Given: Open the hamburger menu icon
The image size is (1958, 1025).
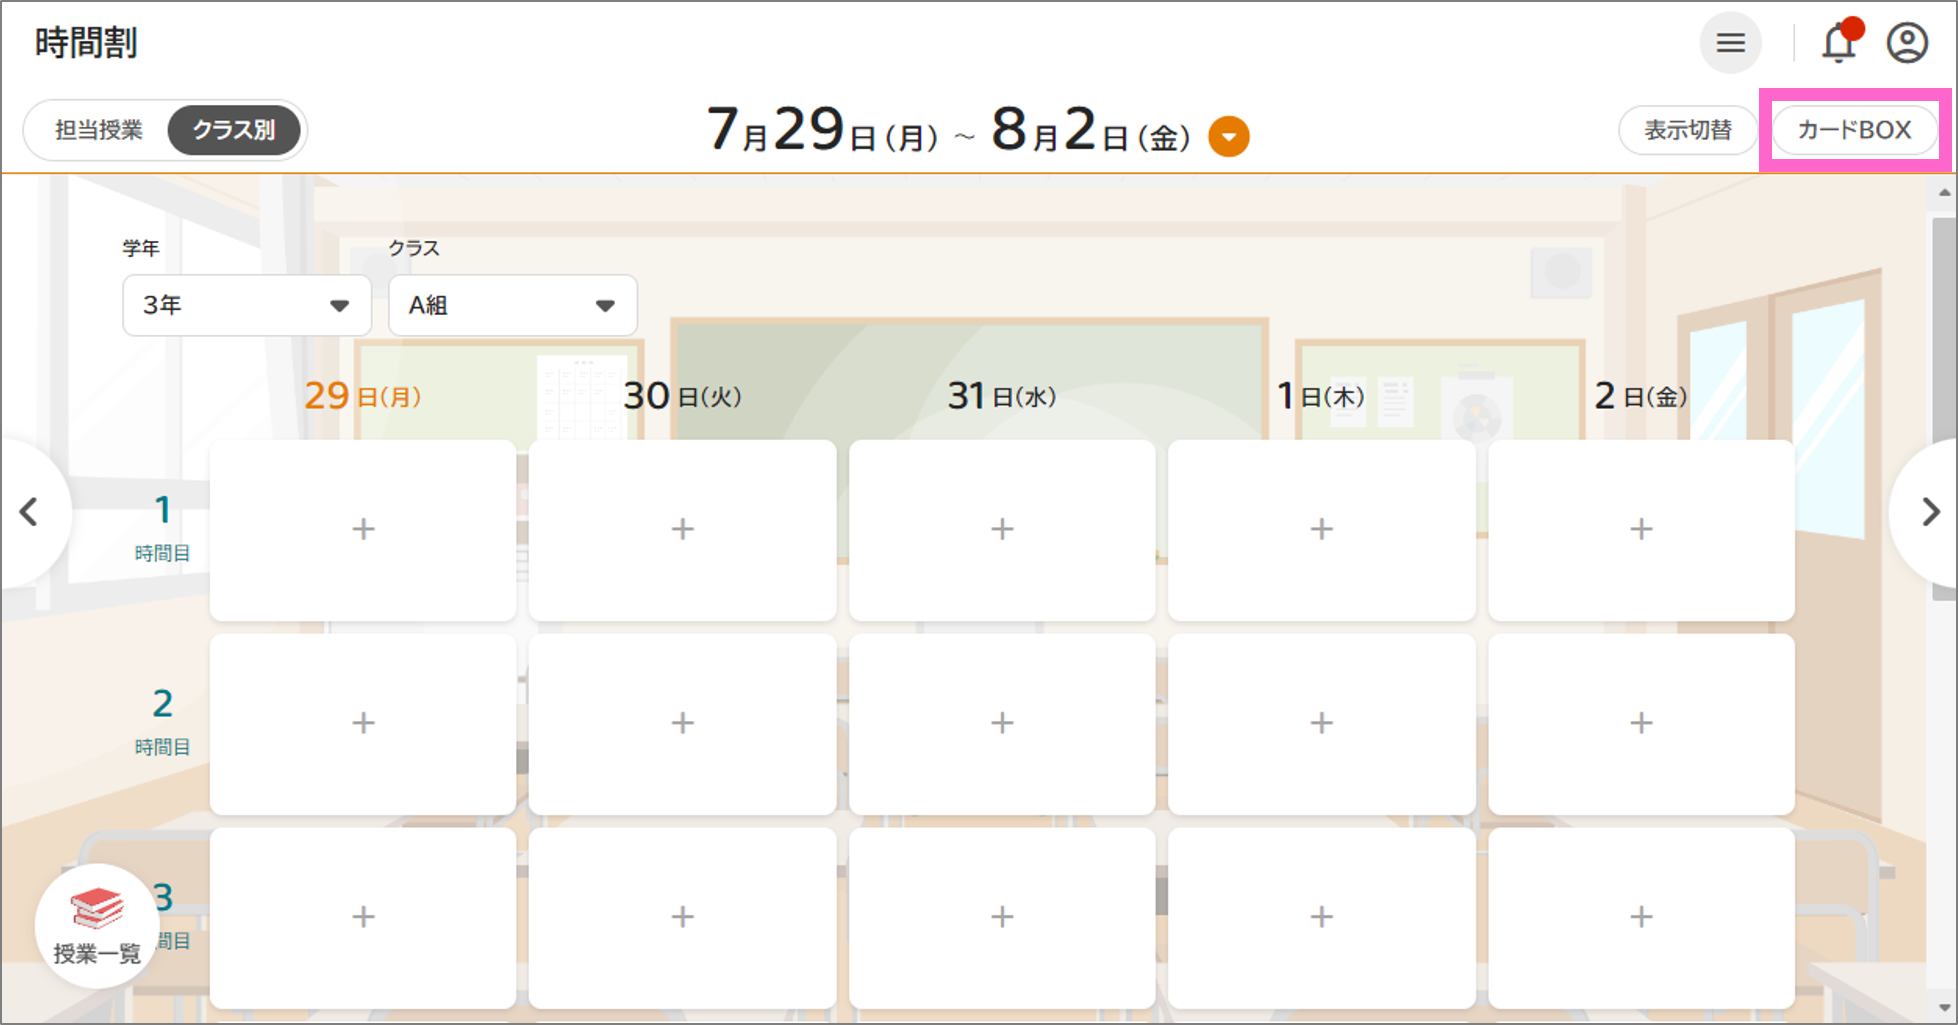Looking at the screenshot, I should pos(1730,43).
